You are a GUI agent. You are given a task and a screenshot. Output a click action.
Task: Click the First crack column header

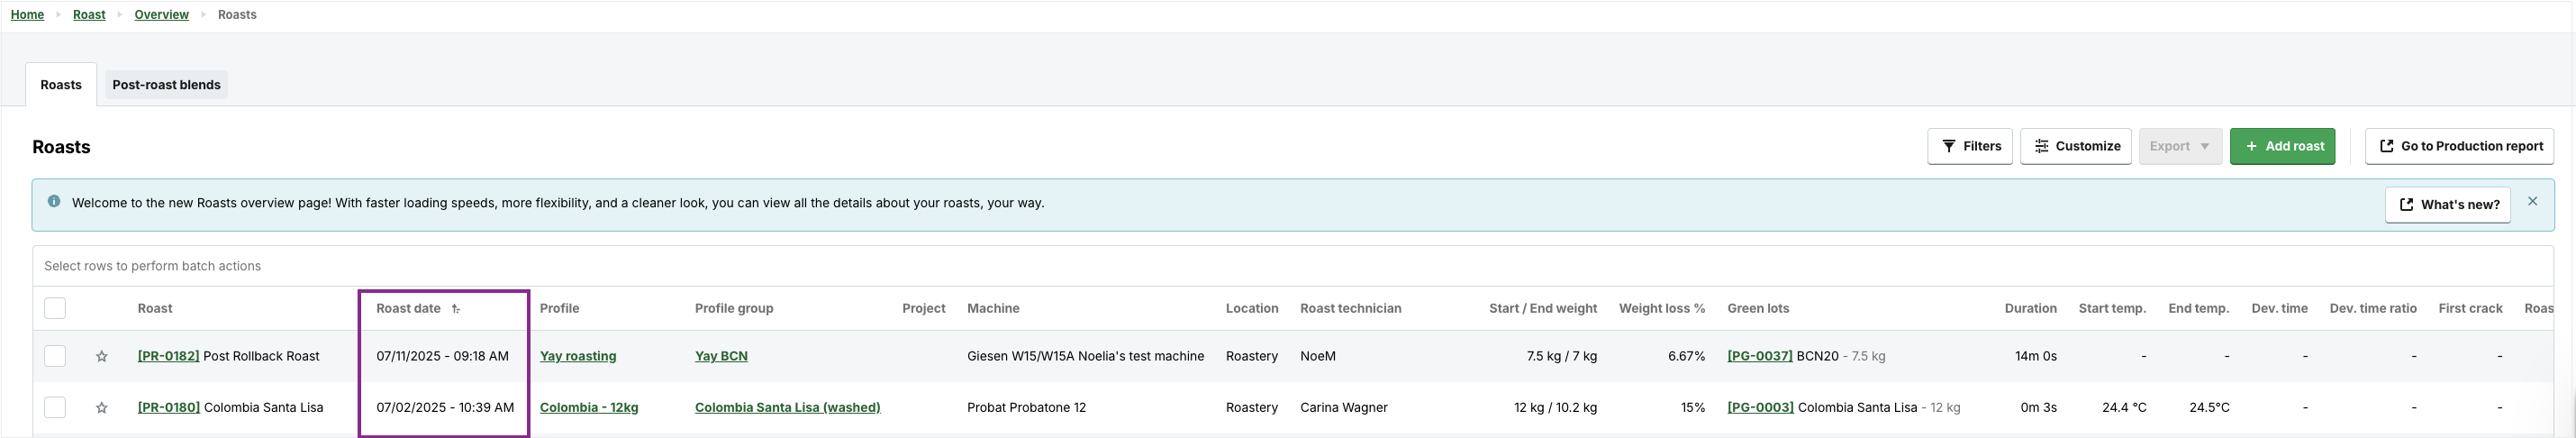2470,309
